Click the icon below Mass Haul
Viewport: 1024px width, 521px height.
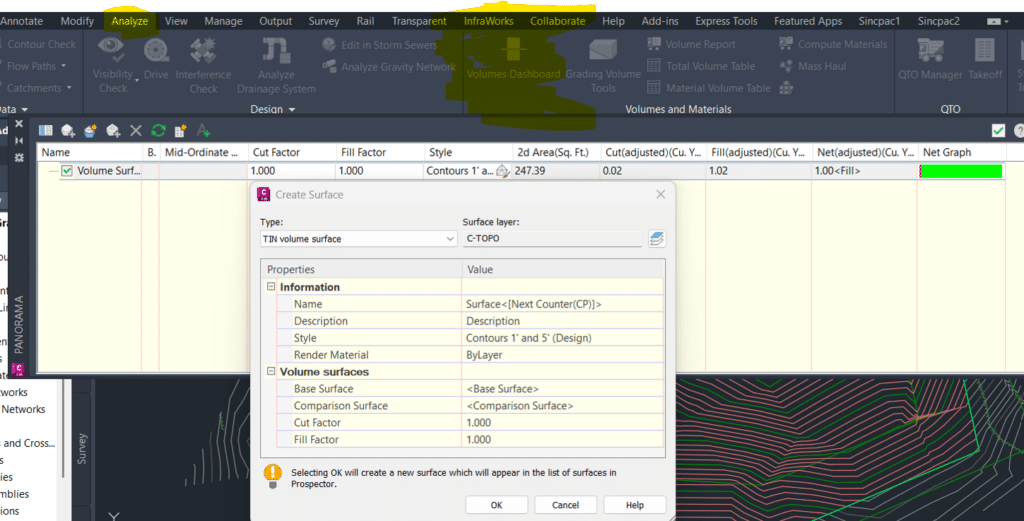point(786,87)
